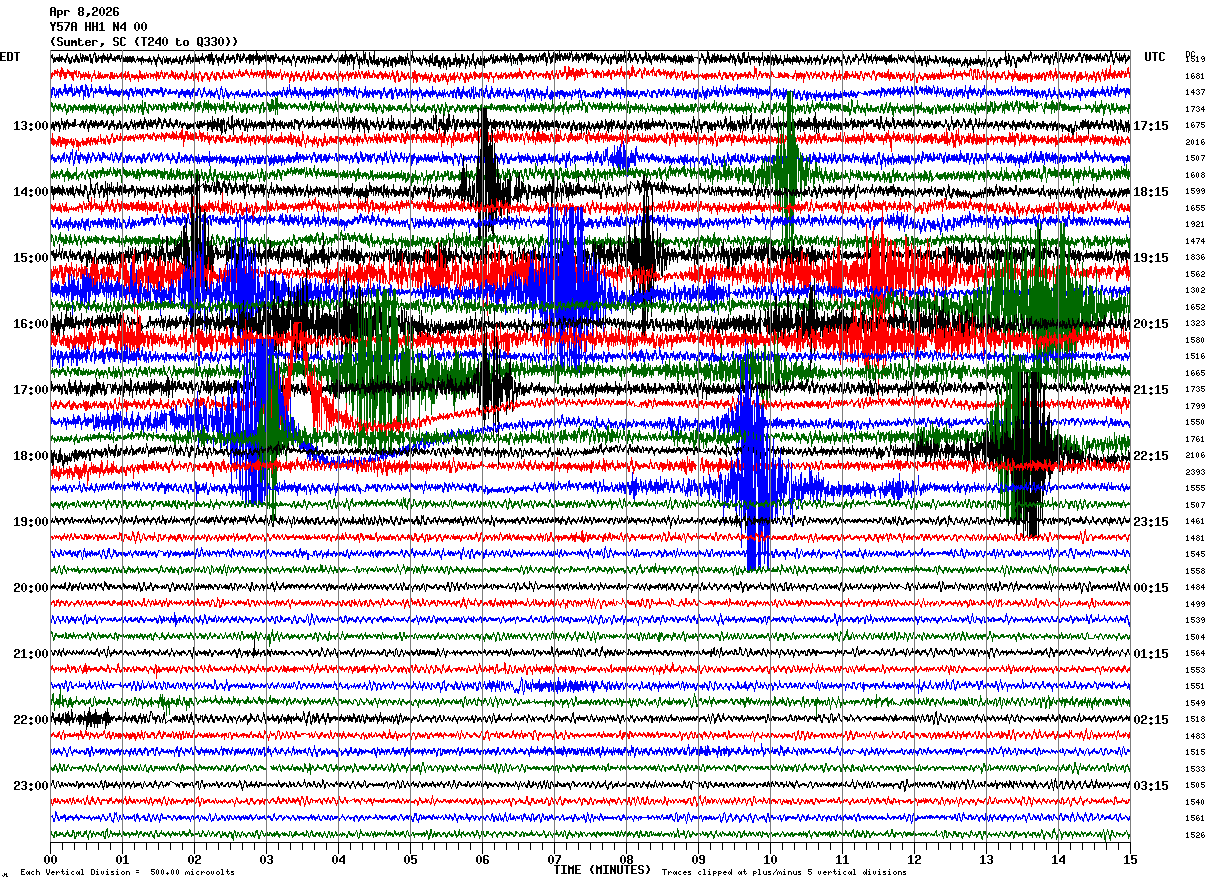Image resolution: width=1210 pixels, height=886 pixels.
Task: Click the DC value '1323'
Action: coord(1194,324)
